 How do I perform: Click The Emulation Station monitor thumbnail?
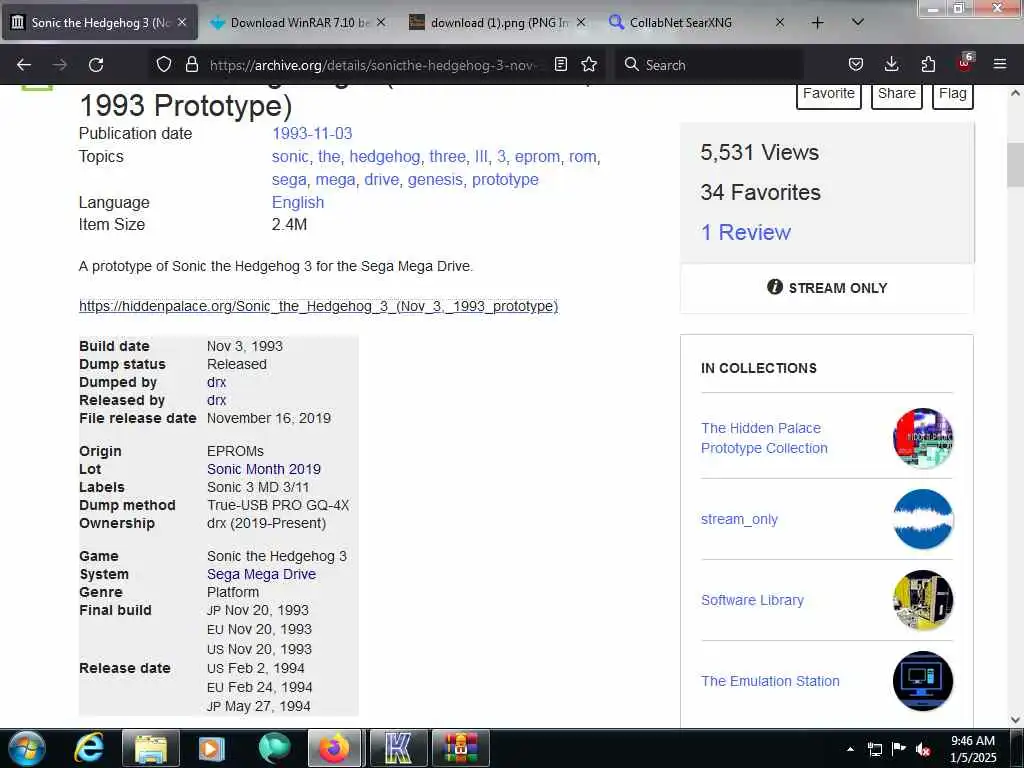coord(923,681)
